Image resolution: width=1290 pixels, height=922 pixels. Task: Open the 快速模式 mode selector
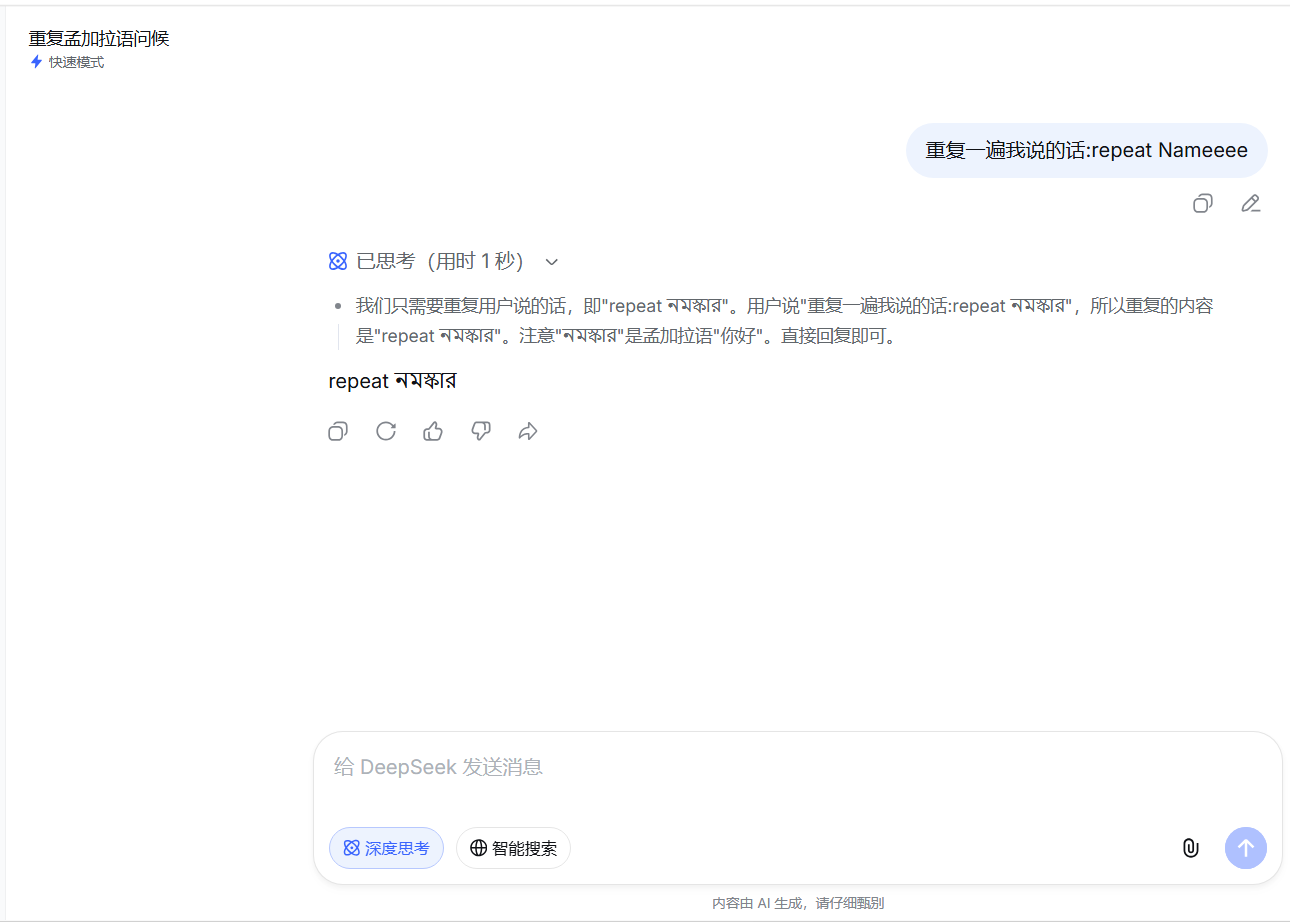click(67, 62)
